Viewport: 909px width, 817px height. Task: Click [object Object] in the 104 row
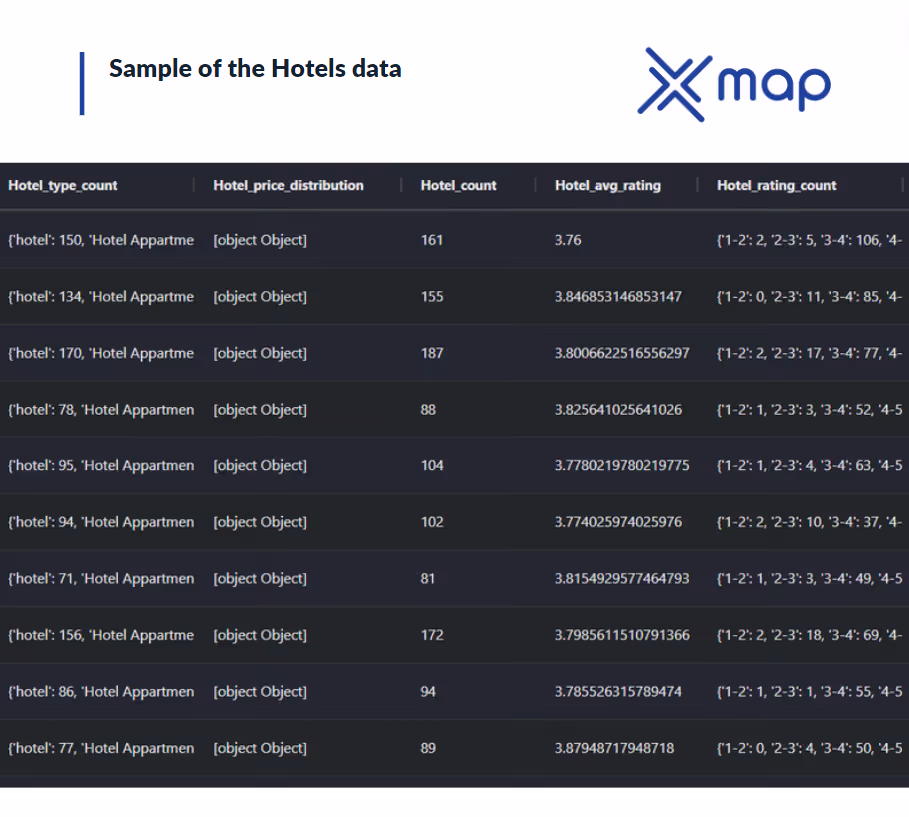(260, 466)
